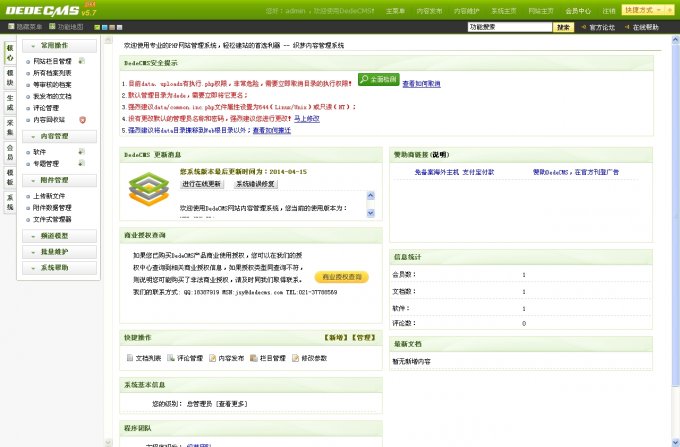Click the 修改参数 shortcut icon
The height and width of the screenshot is (447, 680).
[x=295, y=358]
